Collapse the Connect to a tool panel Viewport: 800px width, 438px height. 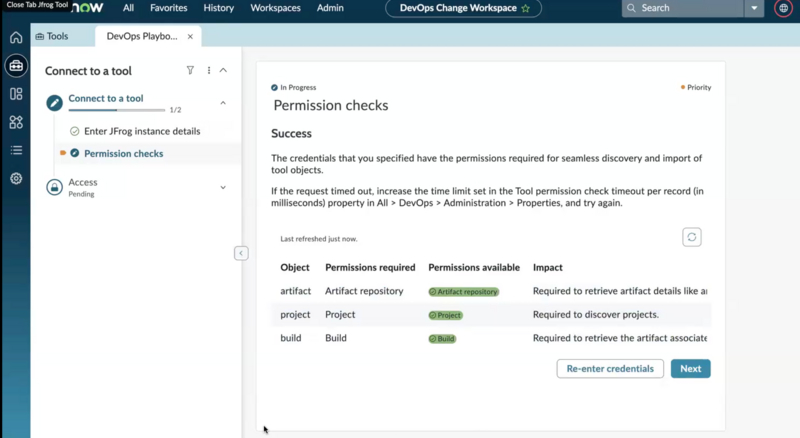(223, 70)
